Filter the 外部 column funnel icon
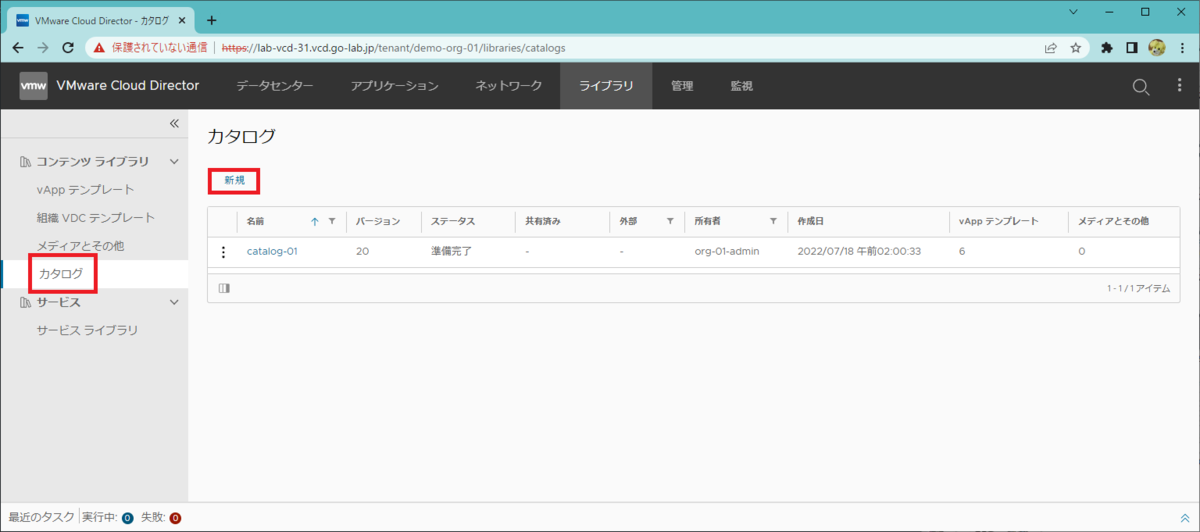This screenshot has width=1200, height=532. (x=670, y=221)
